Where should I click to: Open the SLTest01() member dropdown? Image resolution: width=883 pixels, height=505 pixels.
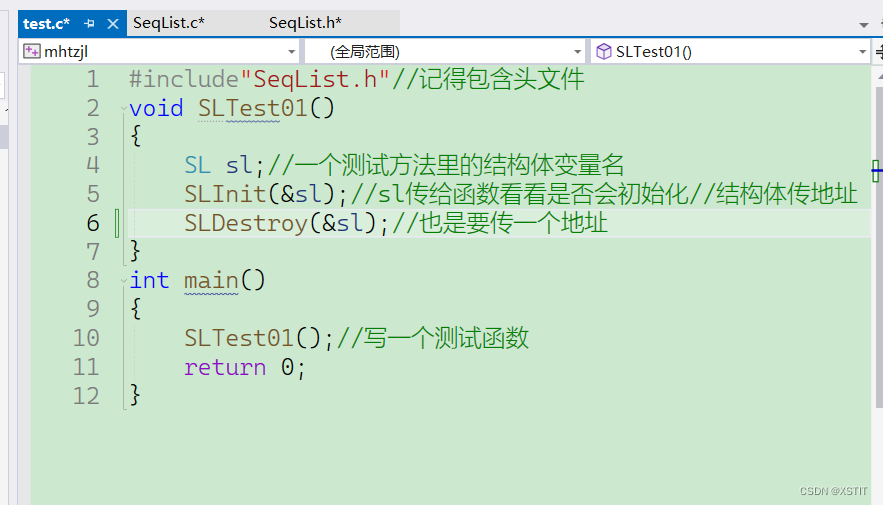coord(862,52)
